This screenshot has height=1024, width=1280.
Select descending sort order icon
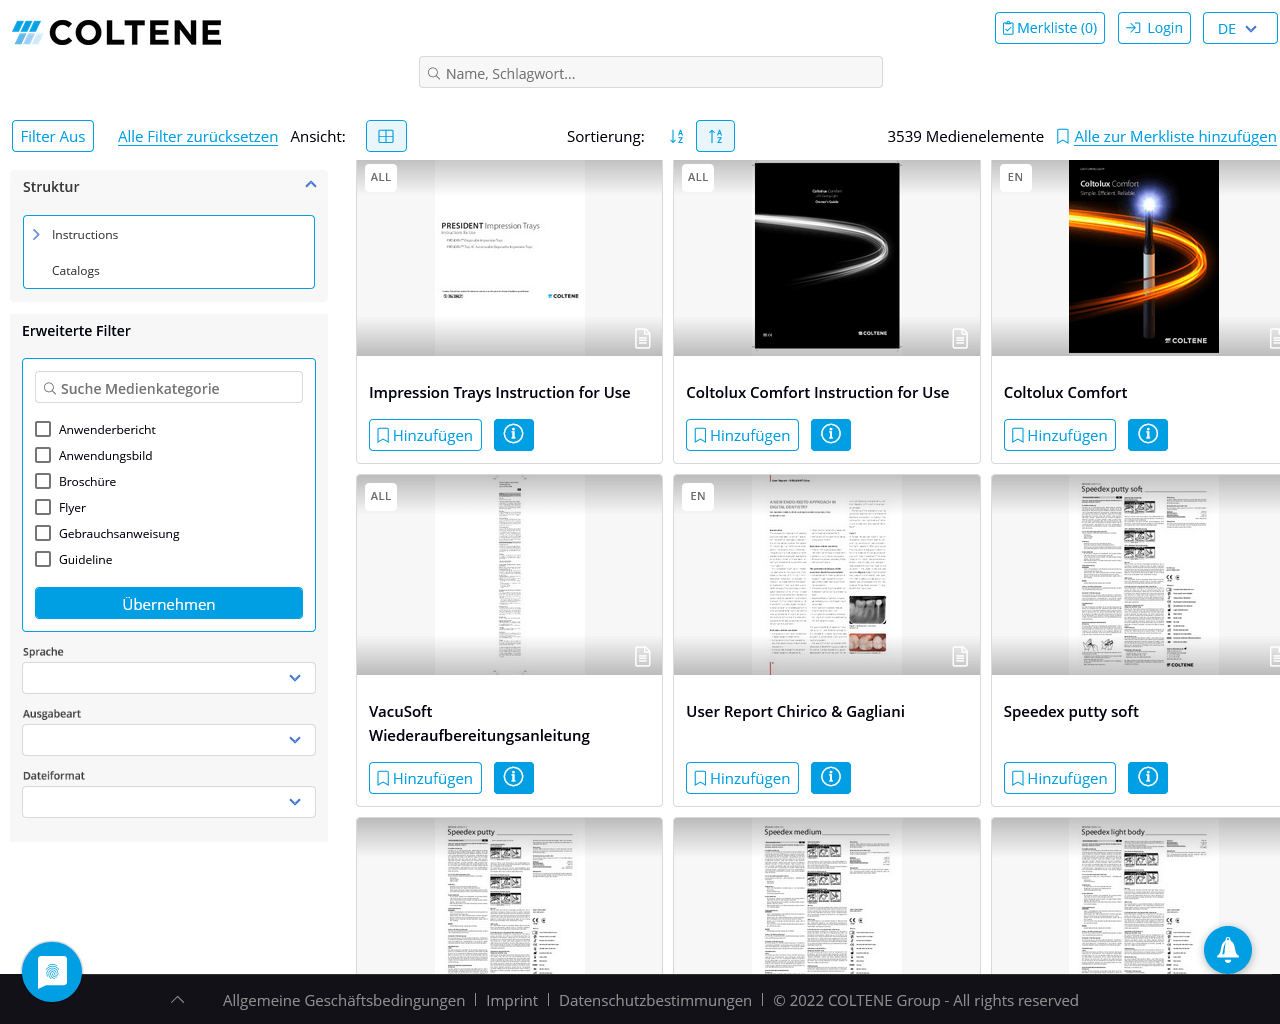[x=677, y=136]
